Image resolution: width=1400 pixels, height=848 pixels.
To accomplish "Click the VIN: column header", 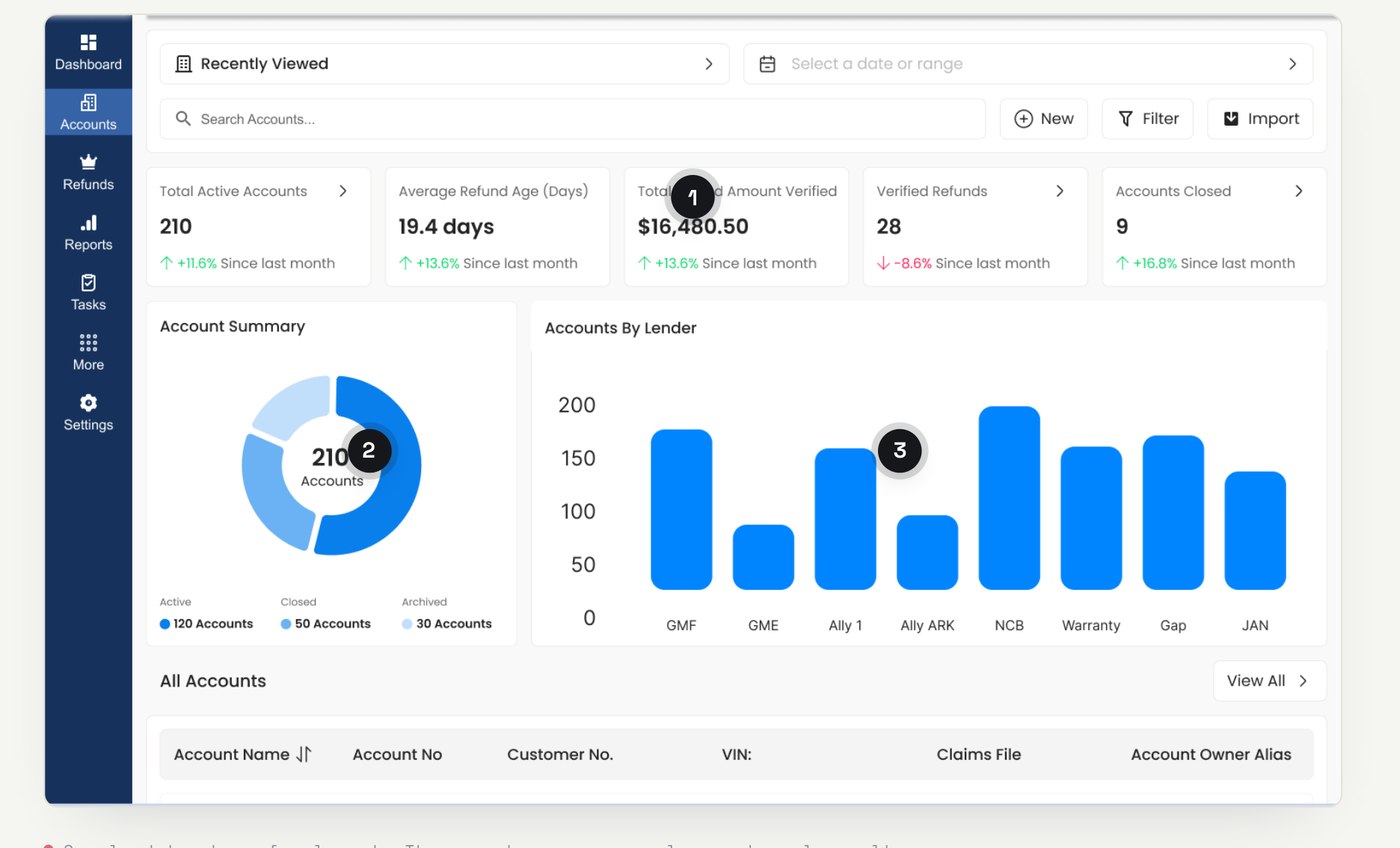I will (x=737, y=755).
